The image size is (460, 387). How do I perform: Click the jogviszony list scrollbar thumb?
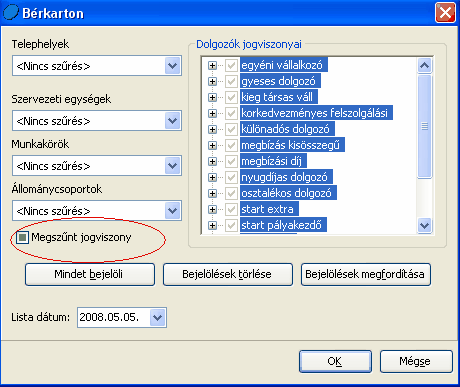coord(424,126)
